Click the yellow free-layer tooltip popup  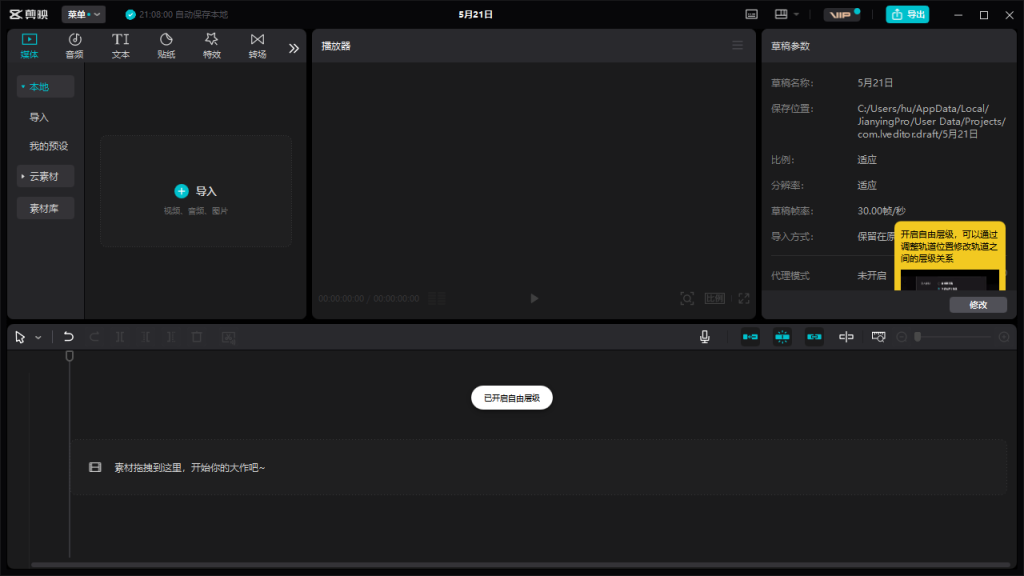pyautogui.click(x=950, y=256)
